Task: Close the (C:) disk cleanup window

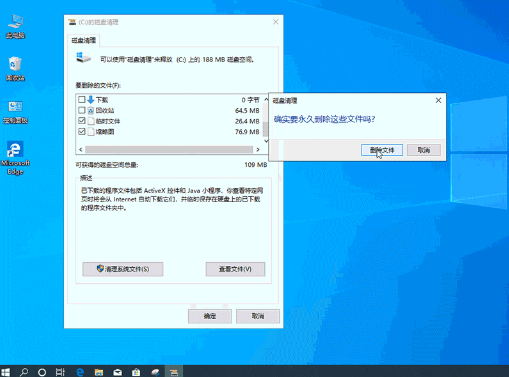Action: [x=275, y=22]
